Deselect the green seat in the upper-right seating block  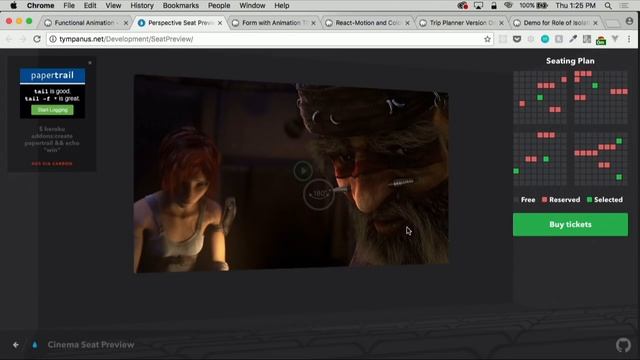pos(595,86)
